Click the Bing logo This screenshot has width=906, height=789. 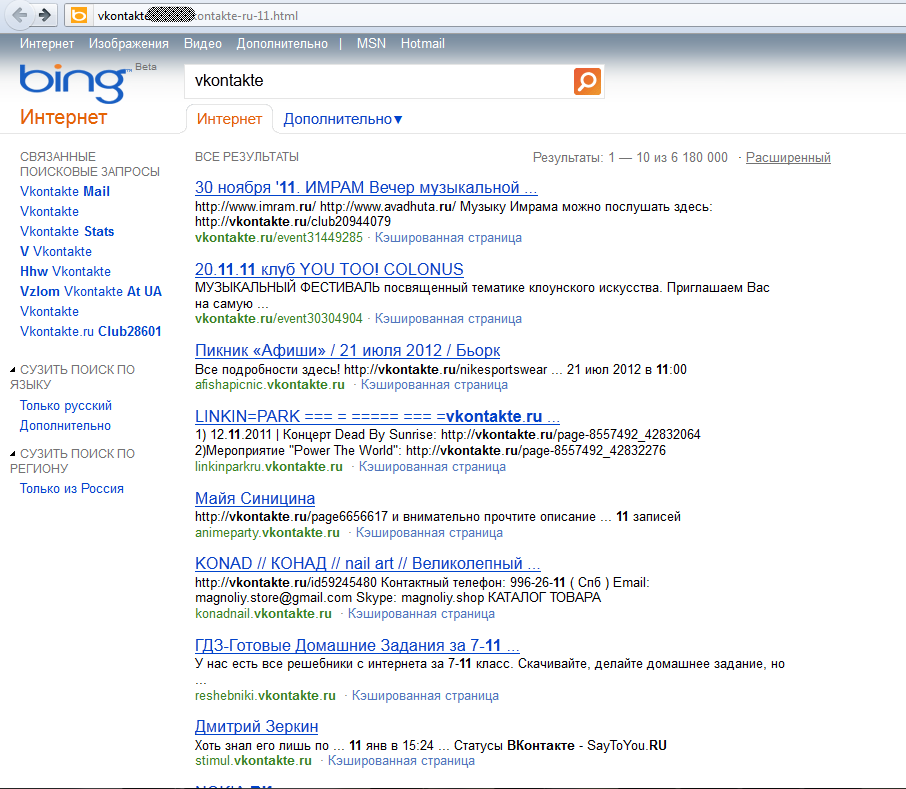pos(72,83)
